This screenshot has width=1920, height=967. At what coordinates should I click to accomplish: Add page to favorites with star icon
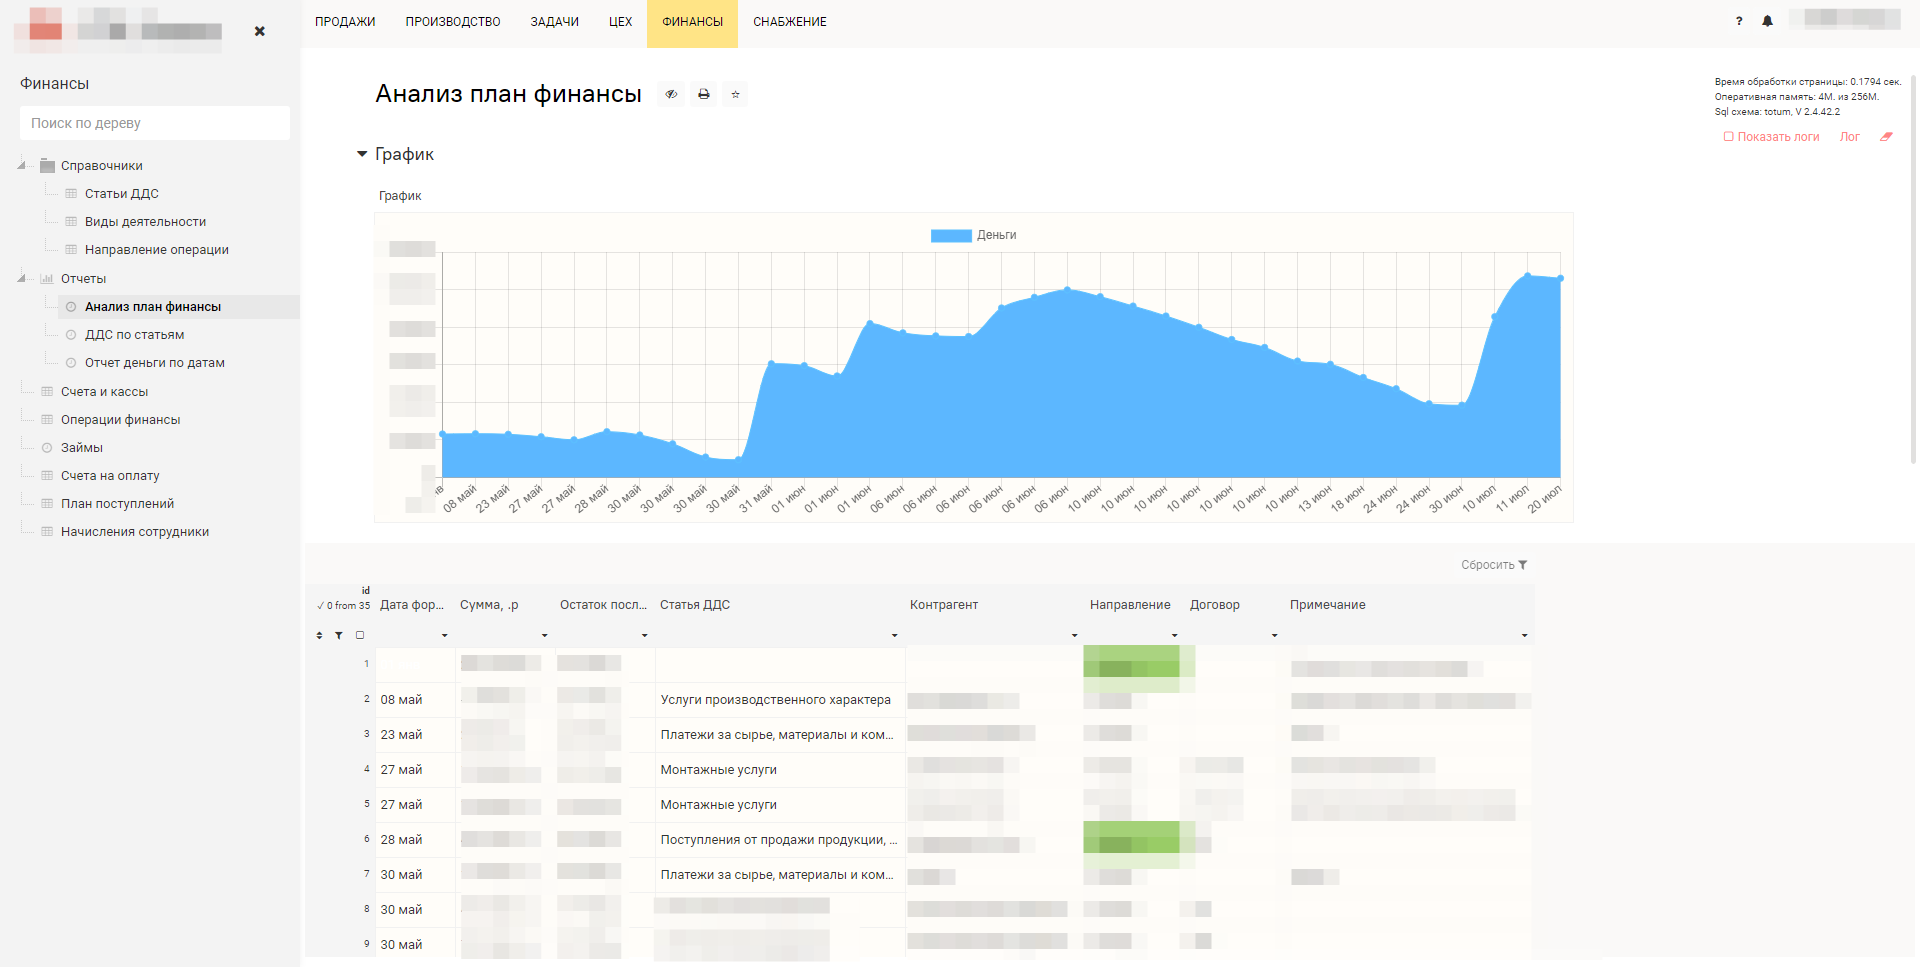735,94
